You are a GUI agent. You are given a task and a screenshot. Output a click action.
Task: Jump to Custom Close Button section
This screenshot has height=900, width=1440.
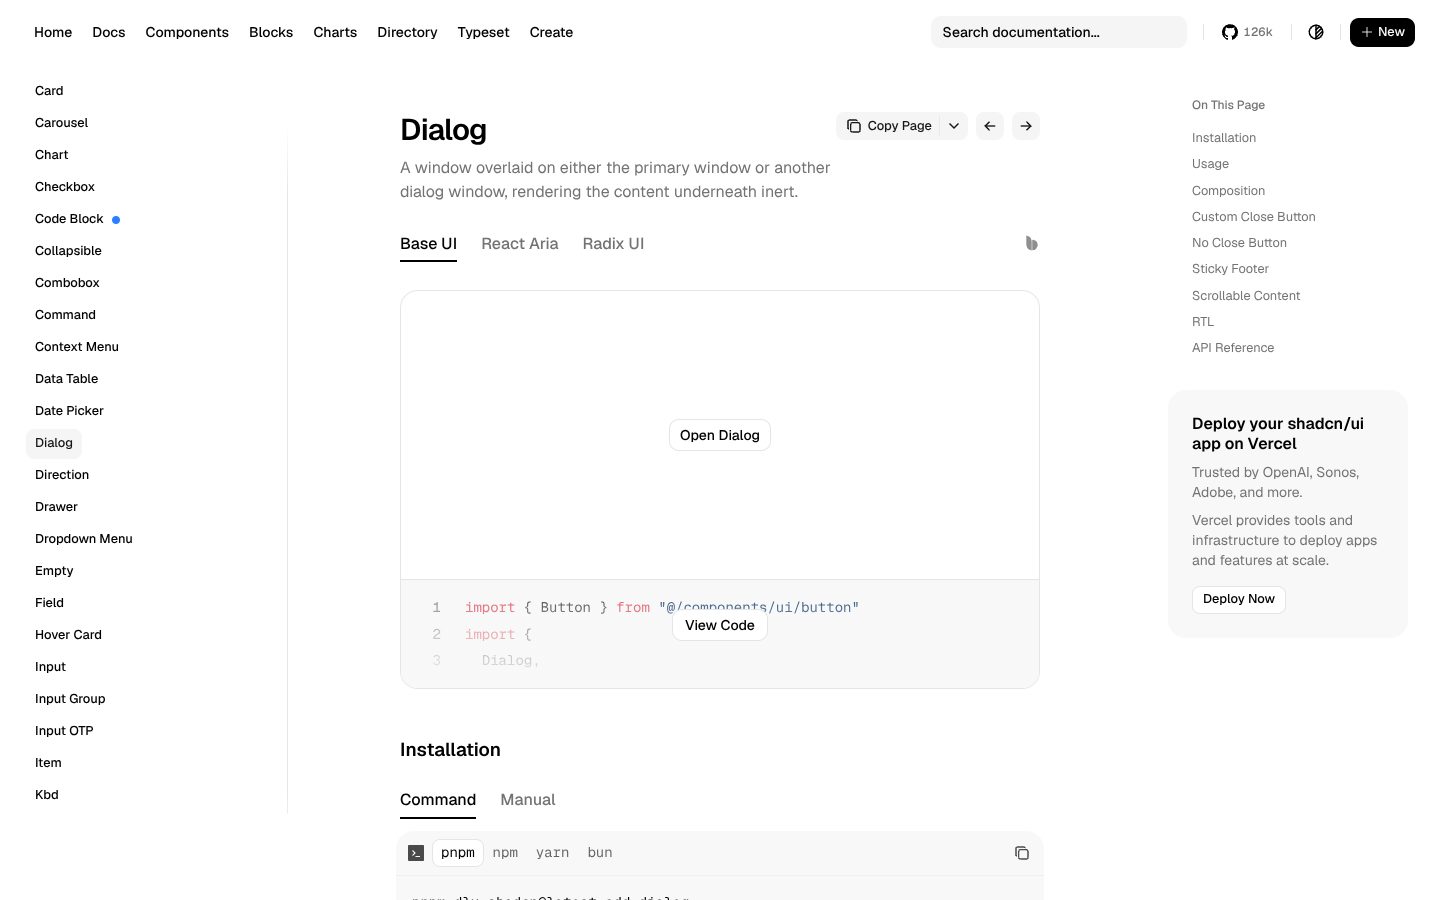click(1254, 217)
